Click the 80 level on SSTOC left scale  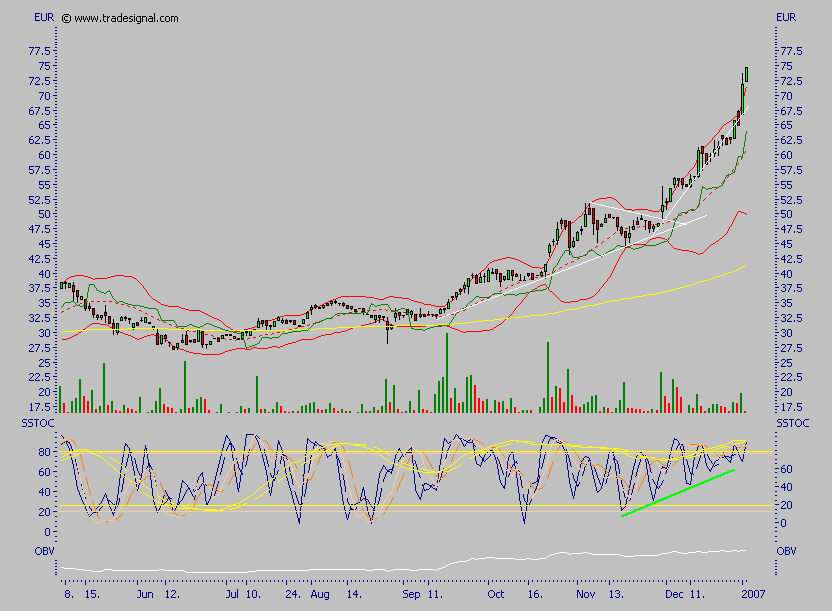point(45,452)
